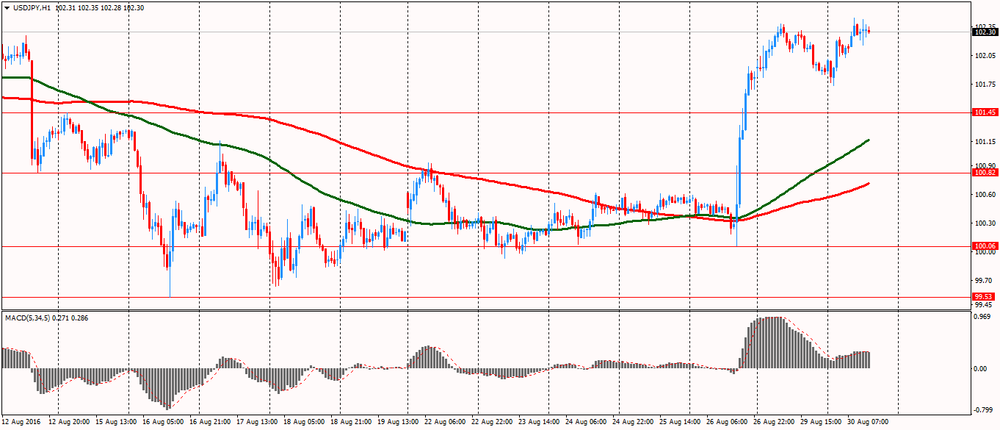Click the 100.30 price scale value
Image resolution: width=1000 pixels, height=430 pixels.
985,223
